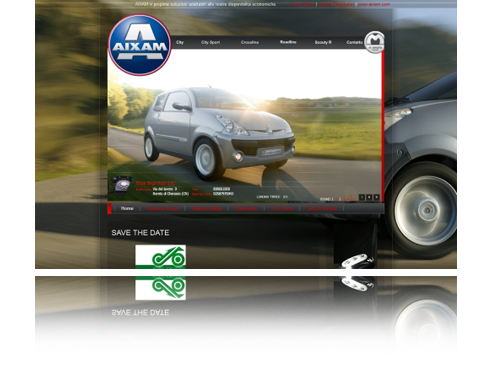Click the red company name by the telephone
Screen dimensions: 487x376
pyautogui.click(x=155, y=183)
